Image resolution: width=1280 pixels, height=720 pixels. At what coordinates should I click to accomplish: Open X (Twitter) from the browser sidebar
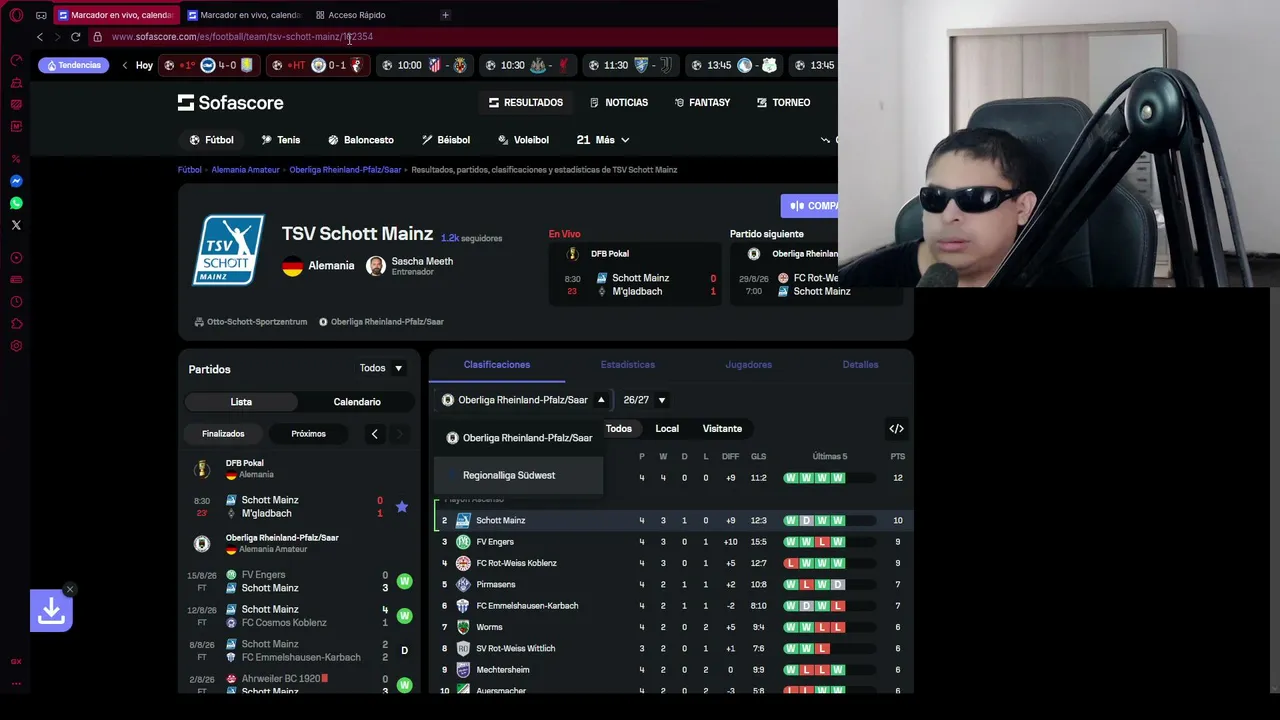pos(16,225)
